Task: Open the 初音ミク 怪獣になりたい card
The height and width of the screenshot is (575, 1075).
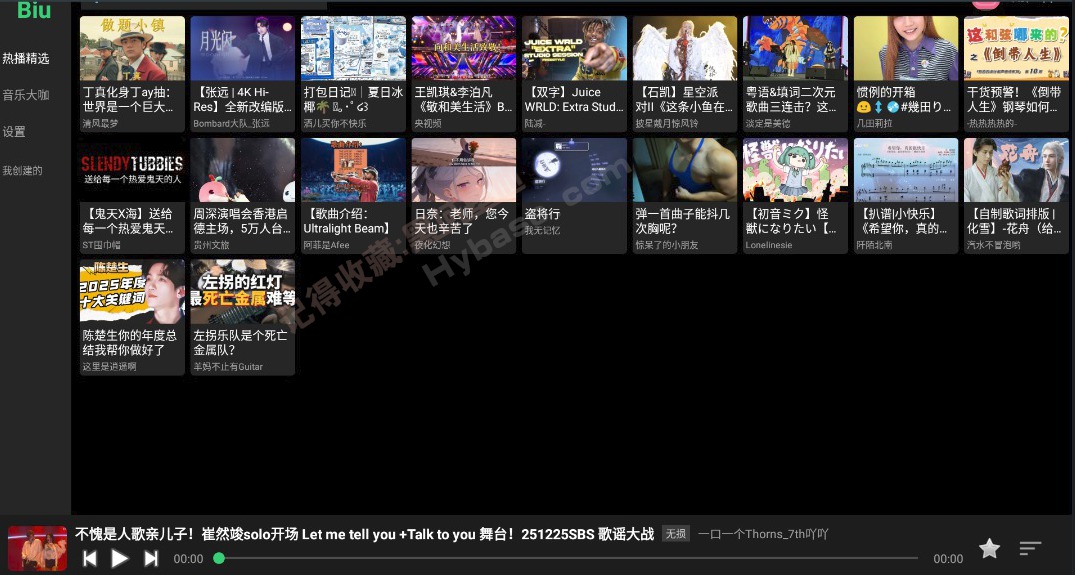Action: pyautogui.click(x=795, y=196)
